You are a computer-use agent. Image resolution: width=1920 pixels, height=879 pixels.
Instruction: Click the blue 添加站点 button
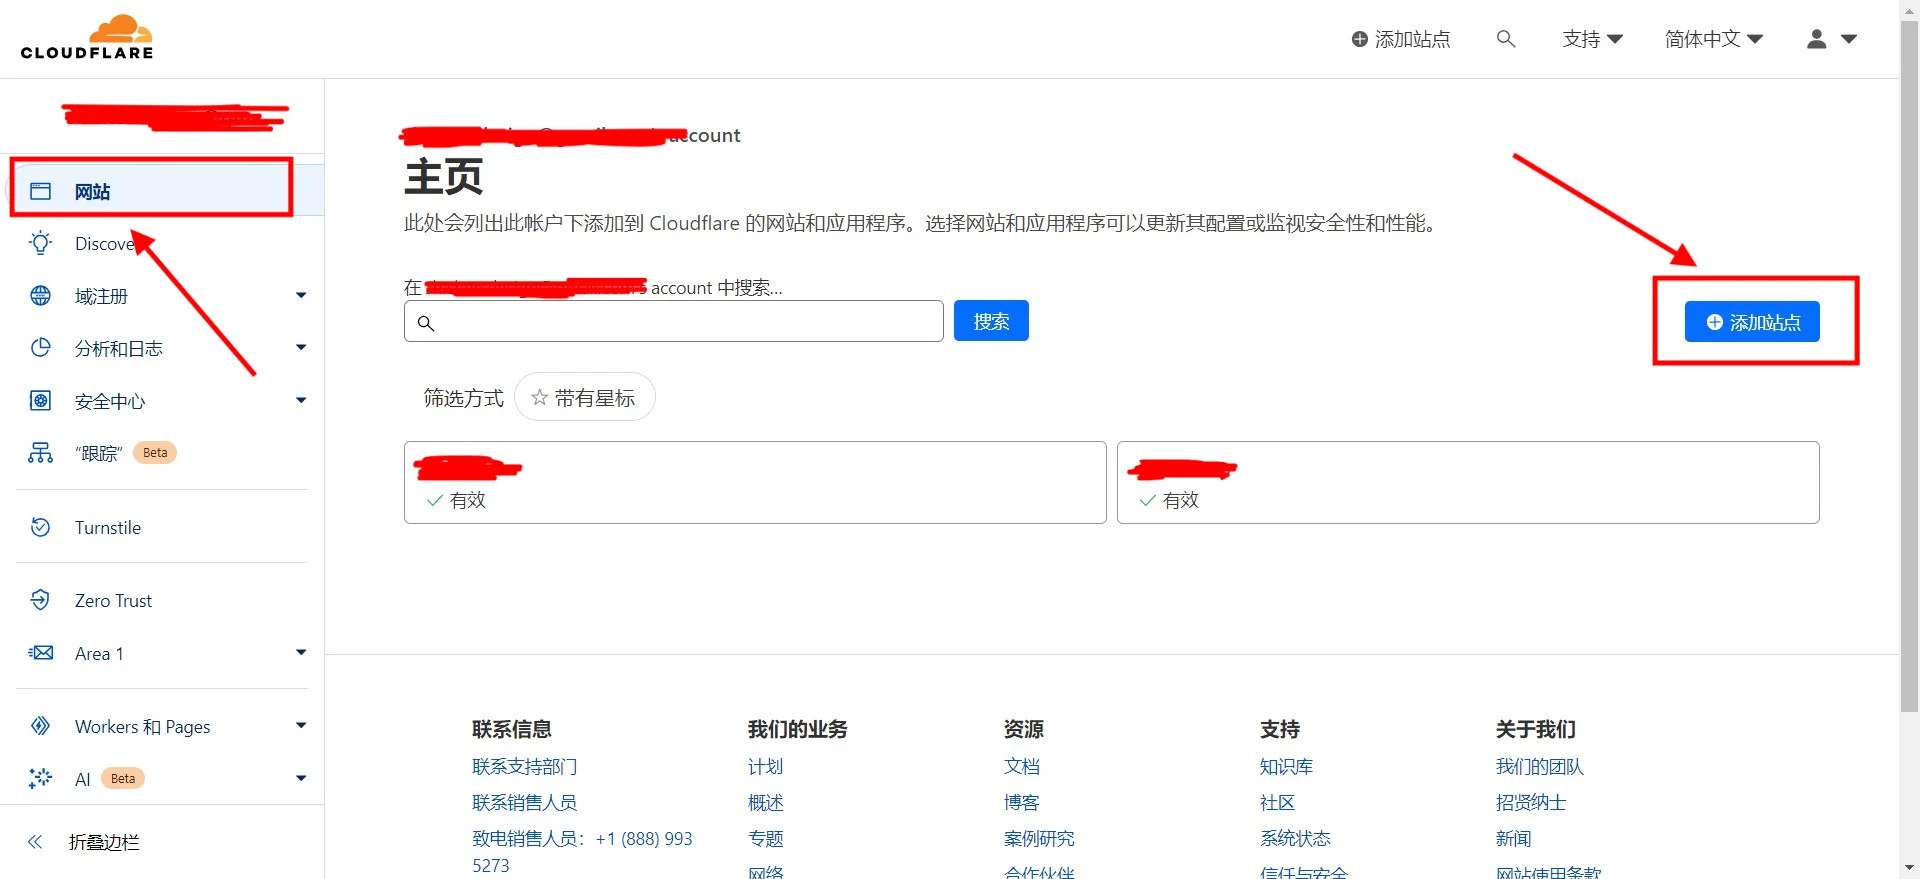[1752, 322]
